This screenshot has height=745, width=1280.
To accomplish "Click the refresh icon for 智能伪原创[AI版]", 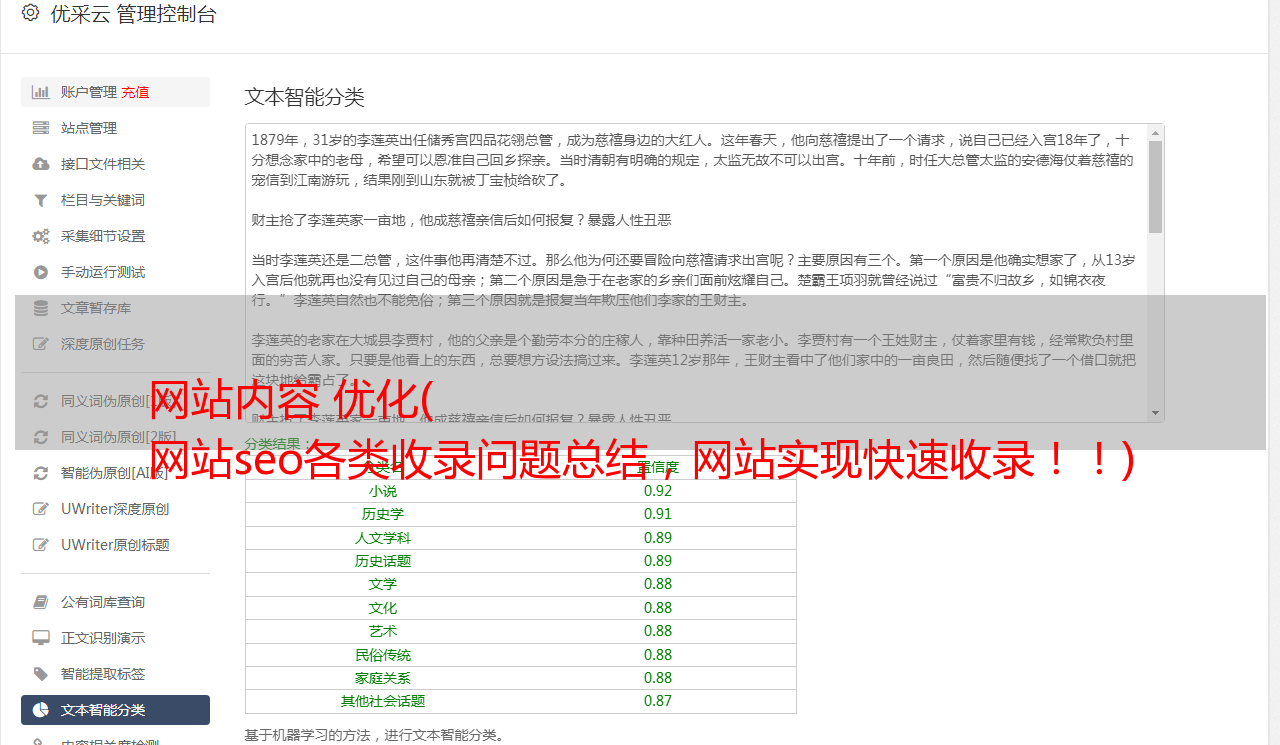I will [41, 473].
